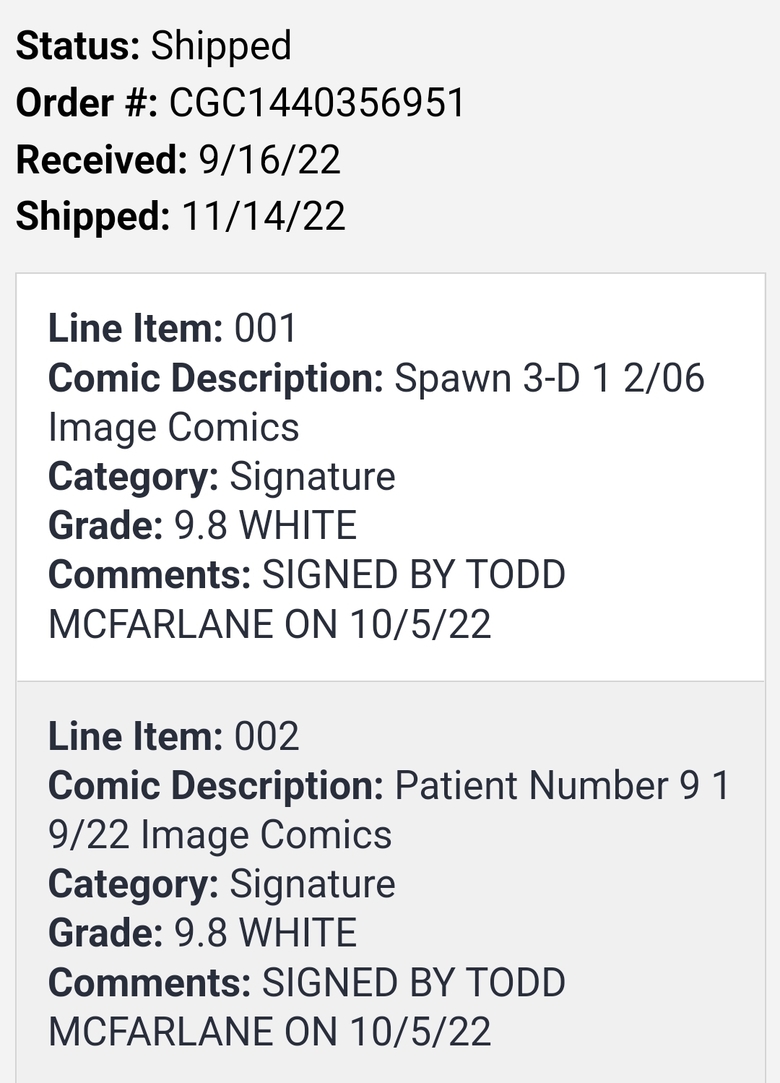Click Patient Number 9 1 comic description

point(562,785)
